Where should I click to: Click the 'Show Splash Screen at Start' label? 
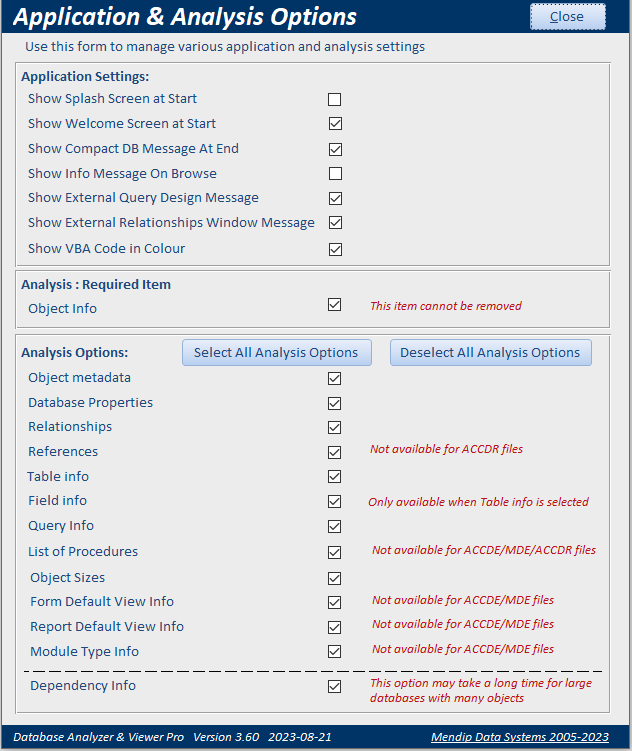tap(112, 99)
